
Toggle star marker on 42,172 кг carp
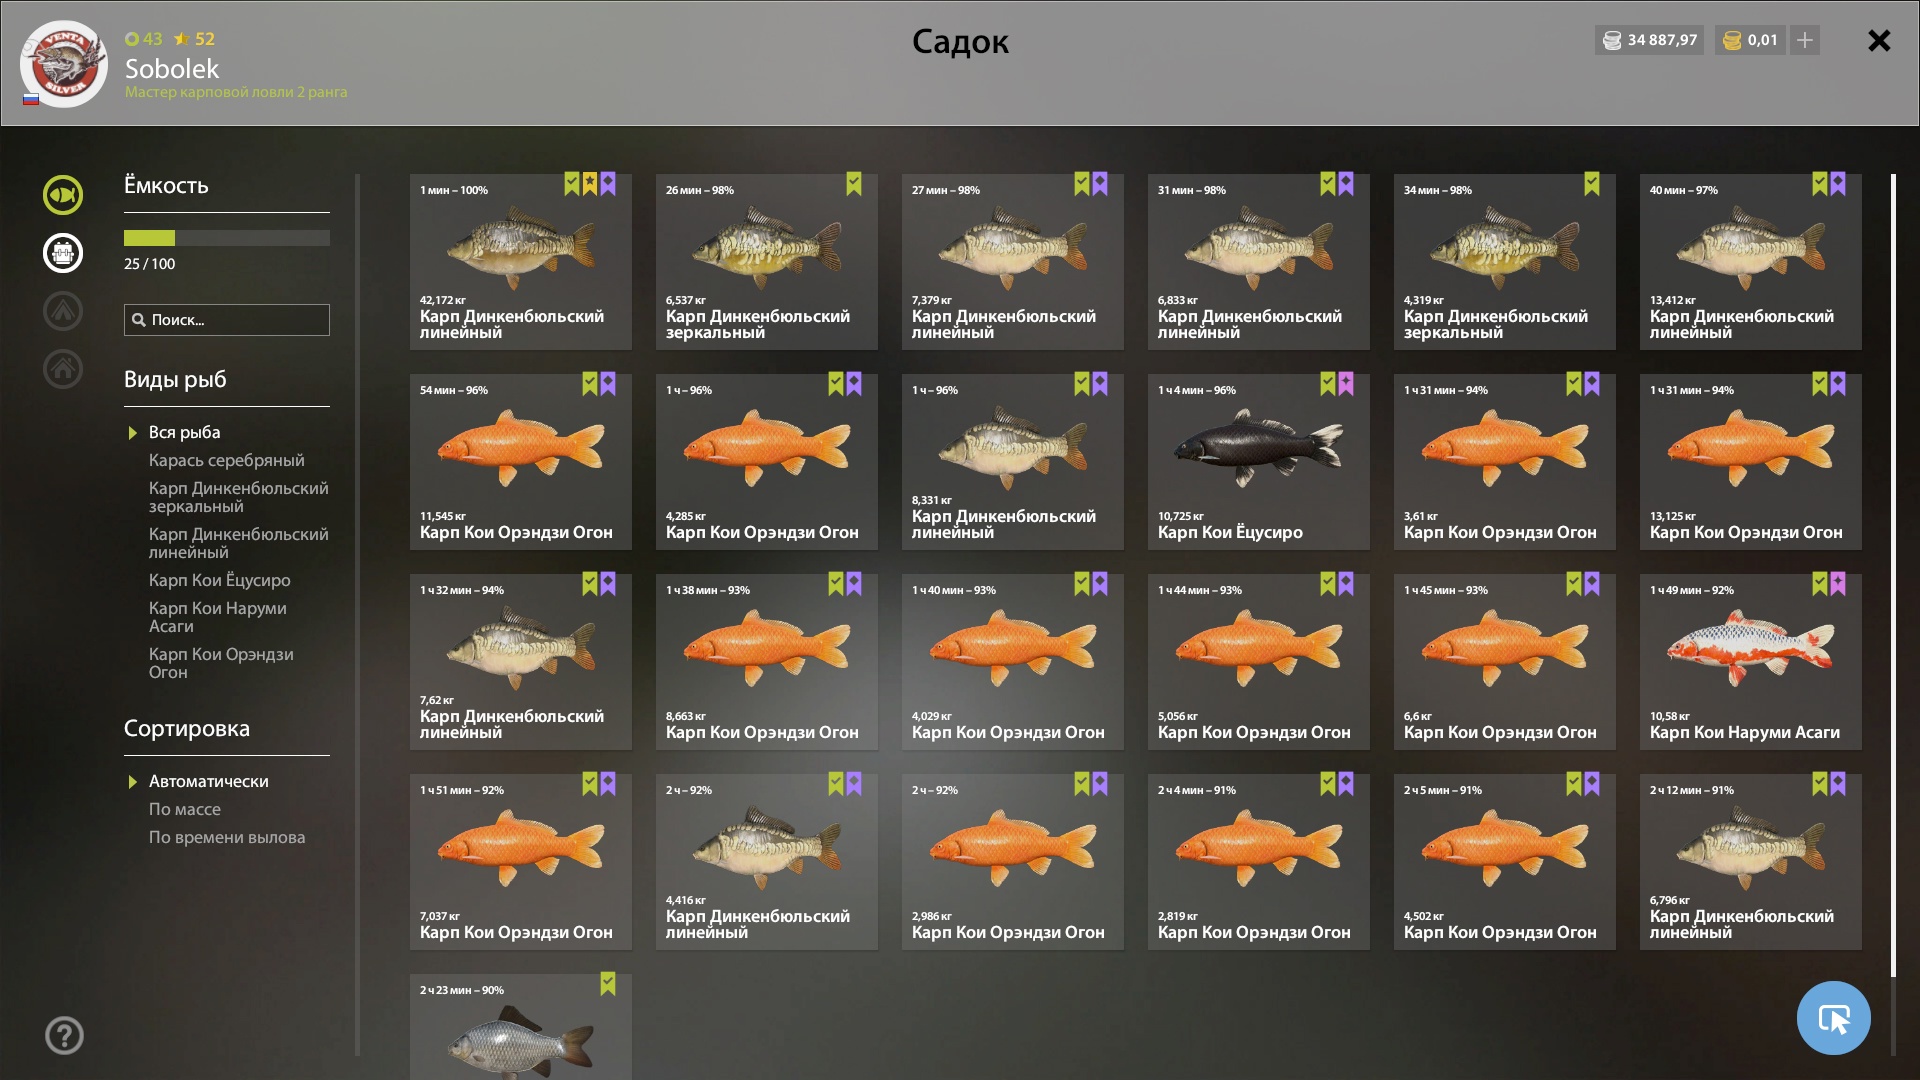point(590,184)
